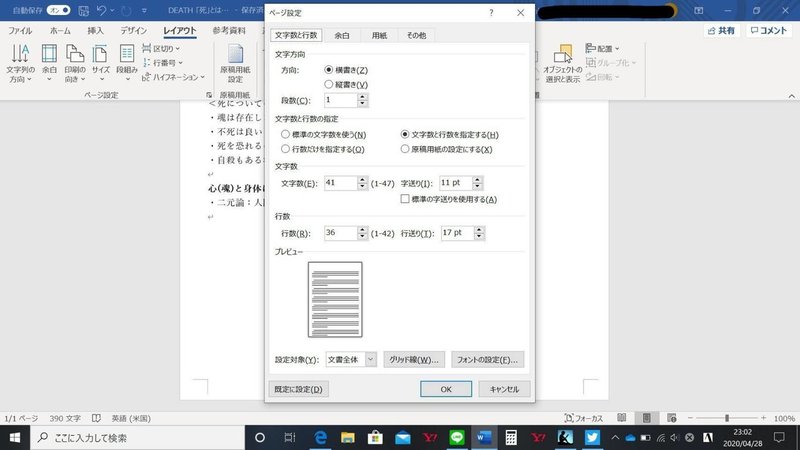Switch to the その他 (Other) dialog tab

(x=416, y=35)
